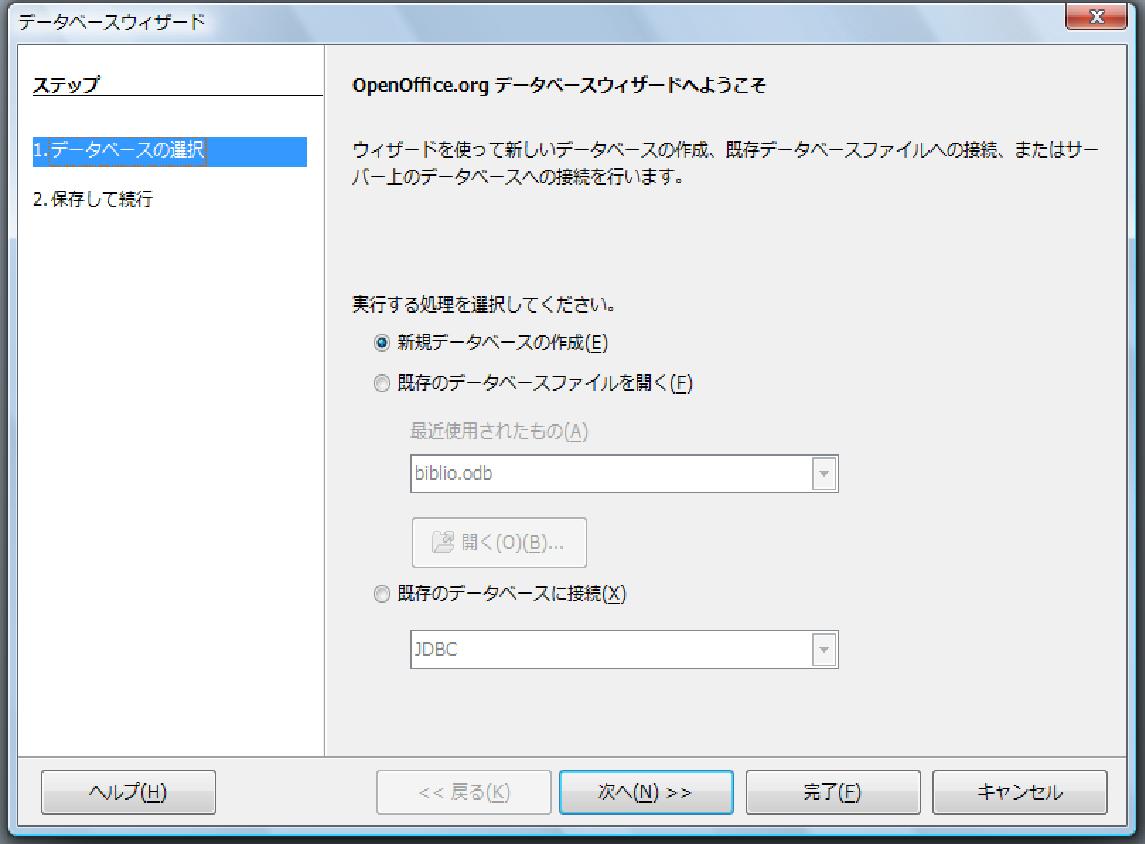Click the 完了(F) finish button
The height and width of the screenshot is (844, 1145).
832,793
